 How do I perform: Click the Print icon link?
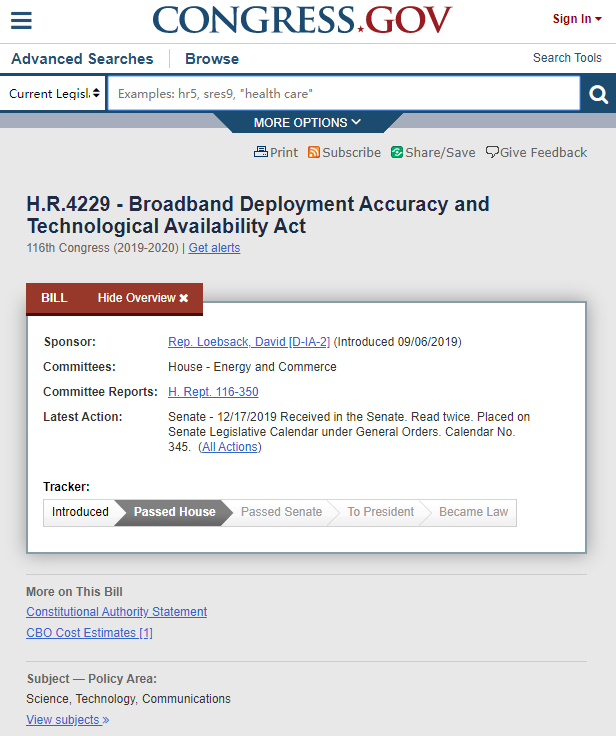click(x=276, y=153)
